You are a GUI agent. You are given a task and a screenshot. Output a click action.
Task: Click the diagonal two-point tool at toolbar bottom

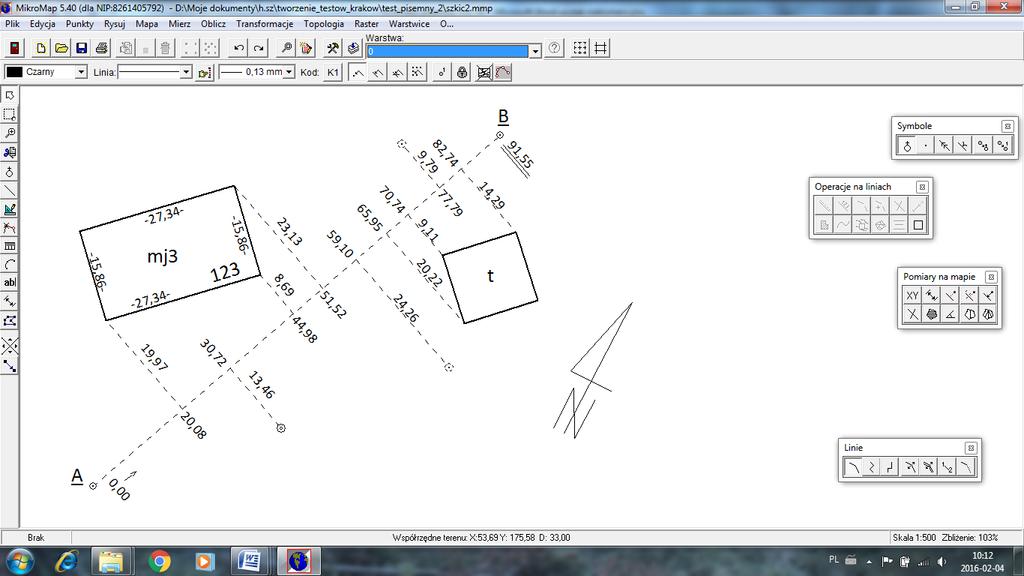[x=10, y=366]
